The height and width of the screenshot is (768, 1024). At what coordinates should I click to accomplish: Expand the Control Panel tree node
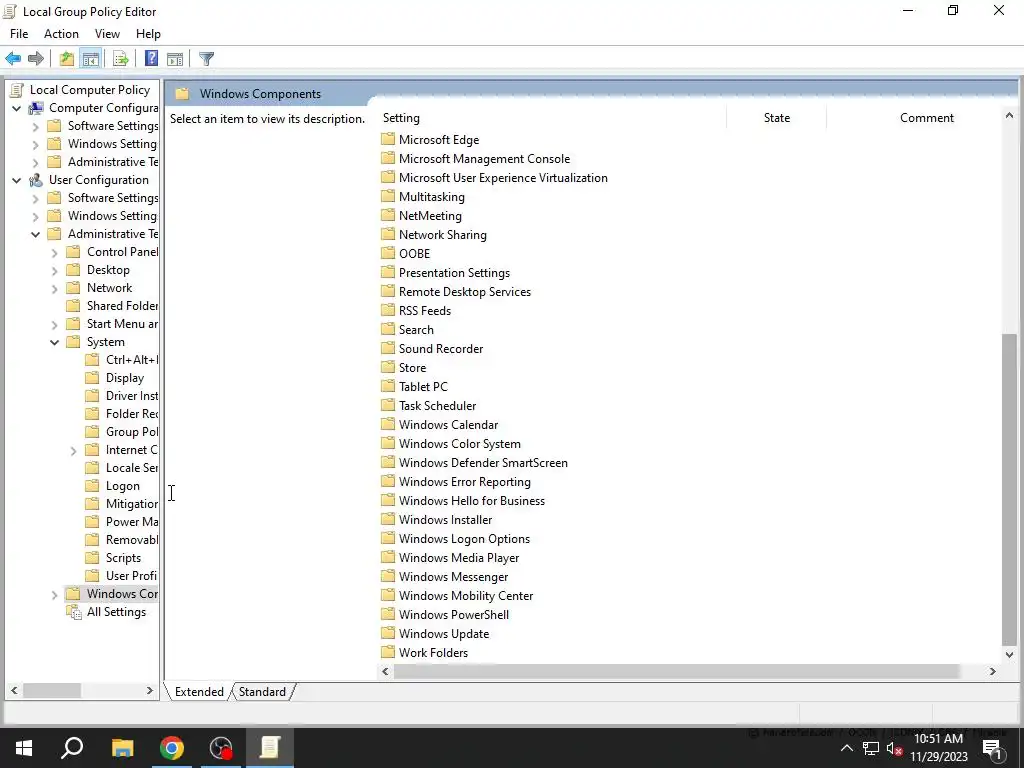point(55,252)
